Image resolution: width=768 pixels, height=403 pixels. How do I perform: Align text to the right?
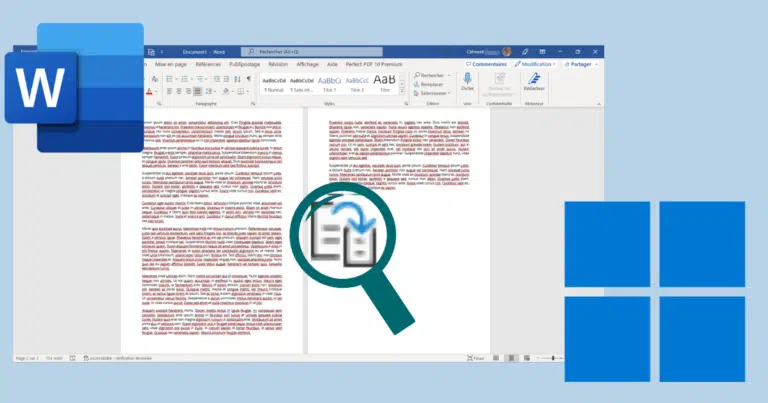click(188, 92)
